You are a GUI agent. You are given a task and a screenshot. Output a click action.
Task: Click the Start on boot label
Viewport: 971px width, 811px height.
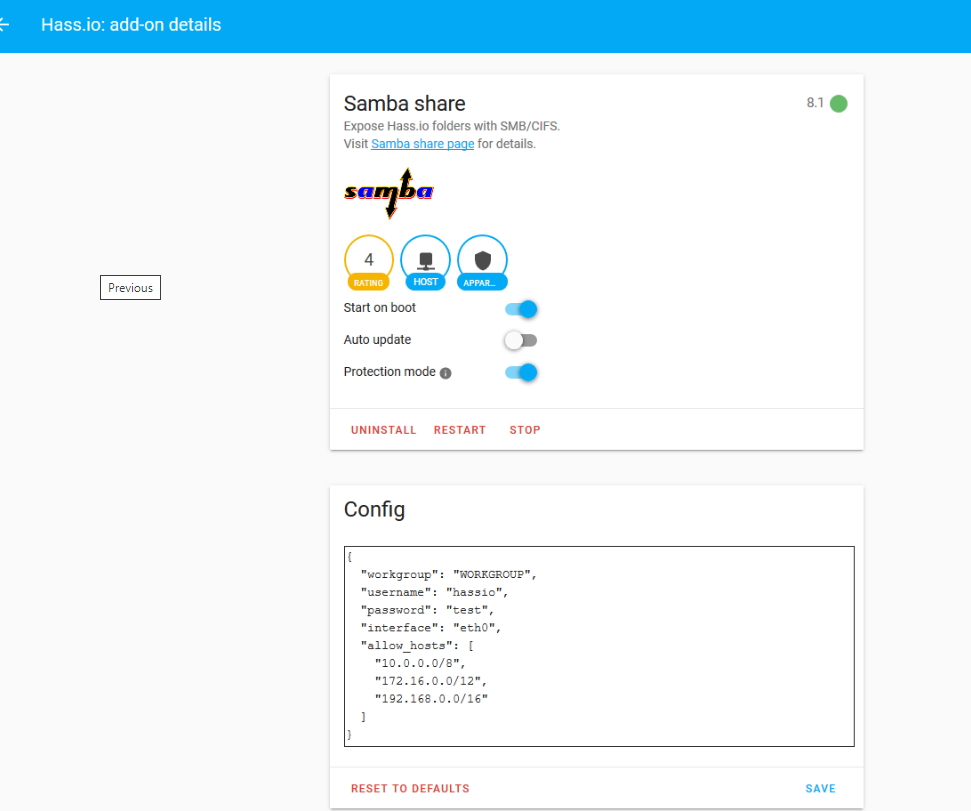pos(380,308)
